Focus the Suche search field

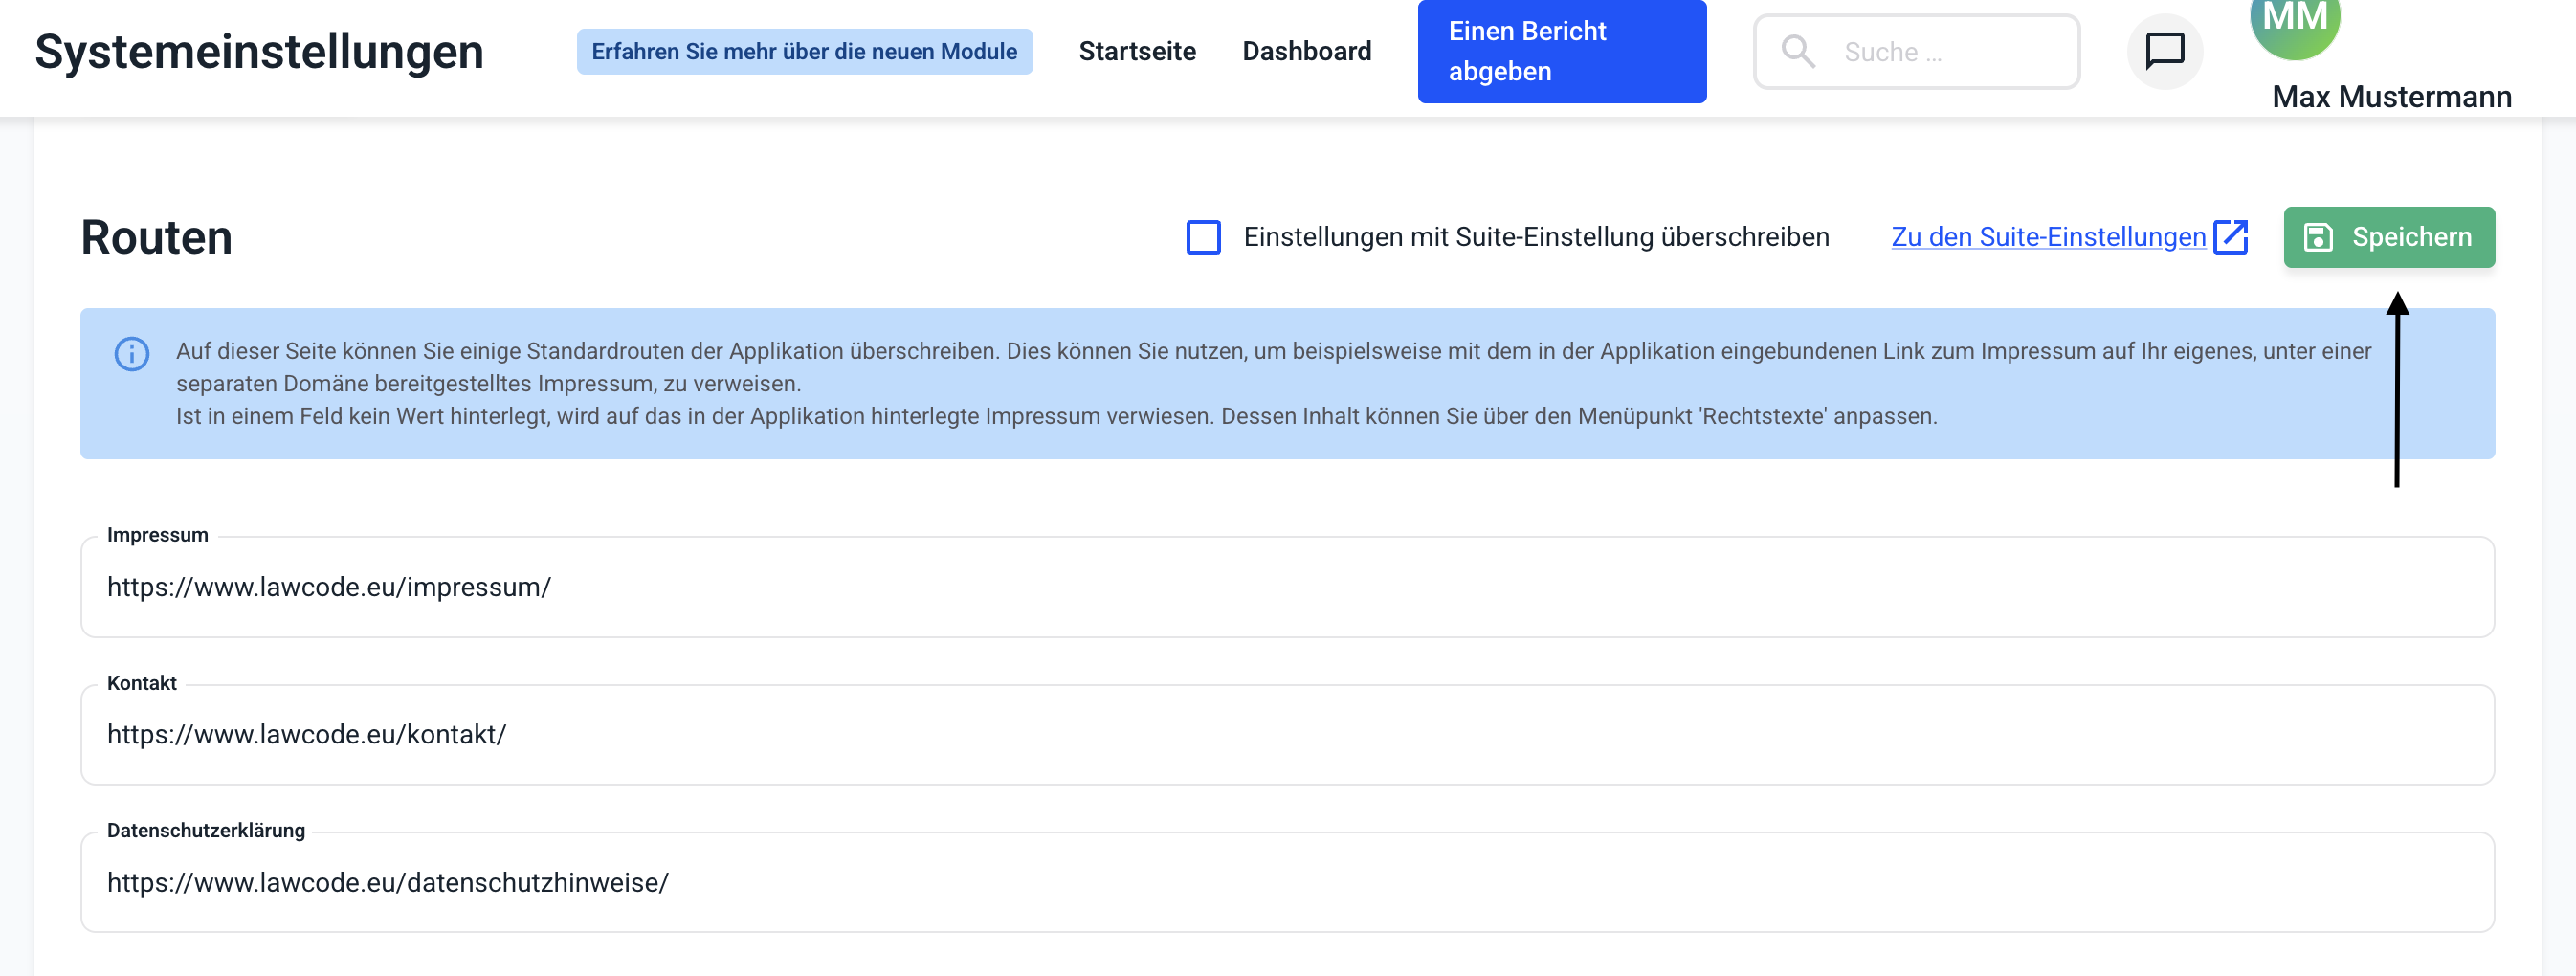(1950, 52)
